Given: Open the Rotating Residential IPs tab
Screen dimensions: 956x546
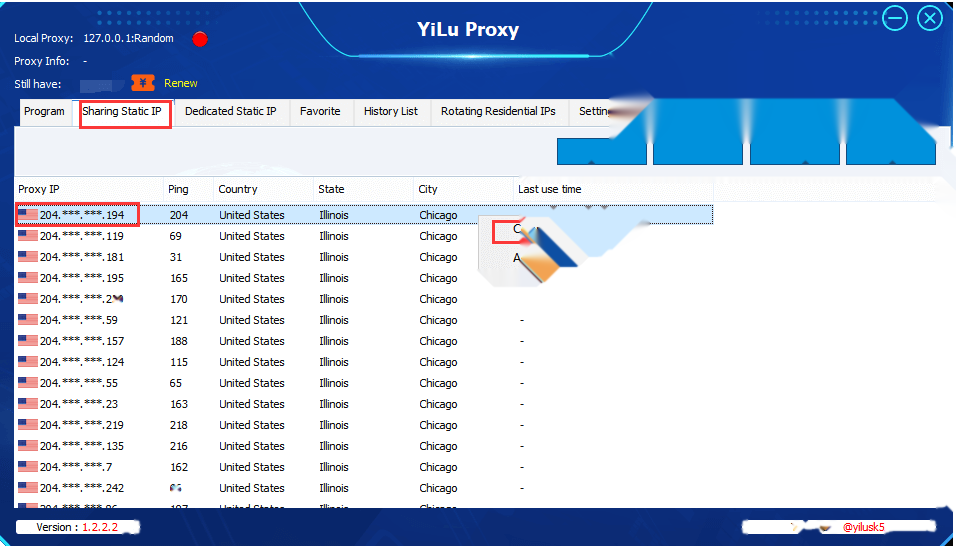Looking at the screenshot, I should coord(498,112).
